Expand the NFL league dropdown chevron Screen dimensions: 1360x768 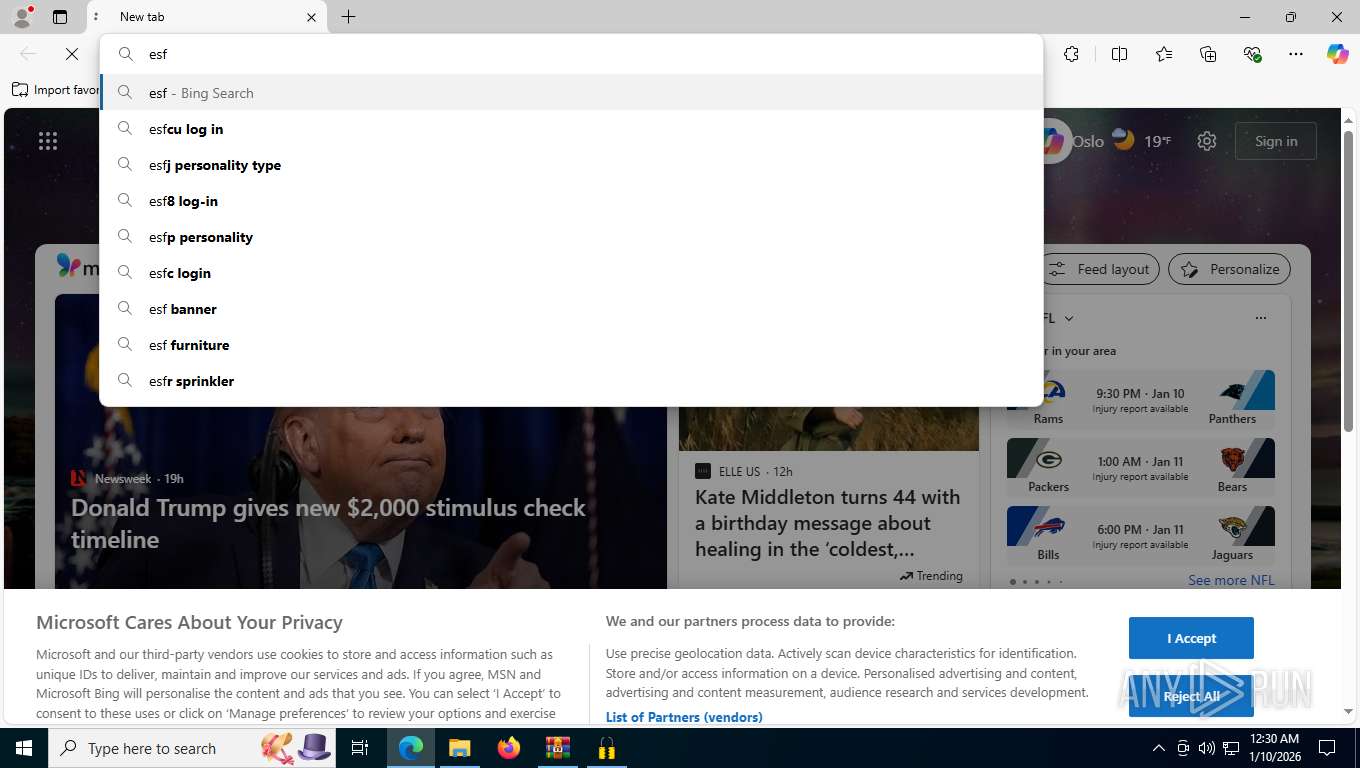(x=1069, y=318)
